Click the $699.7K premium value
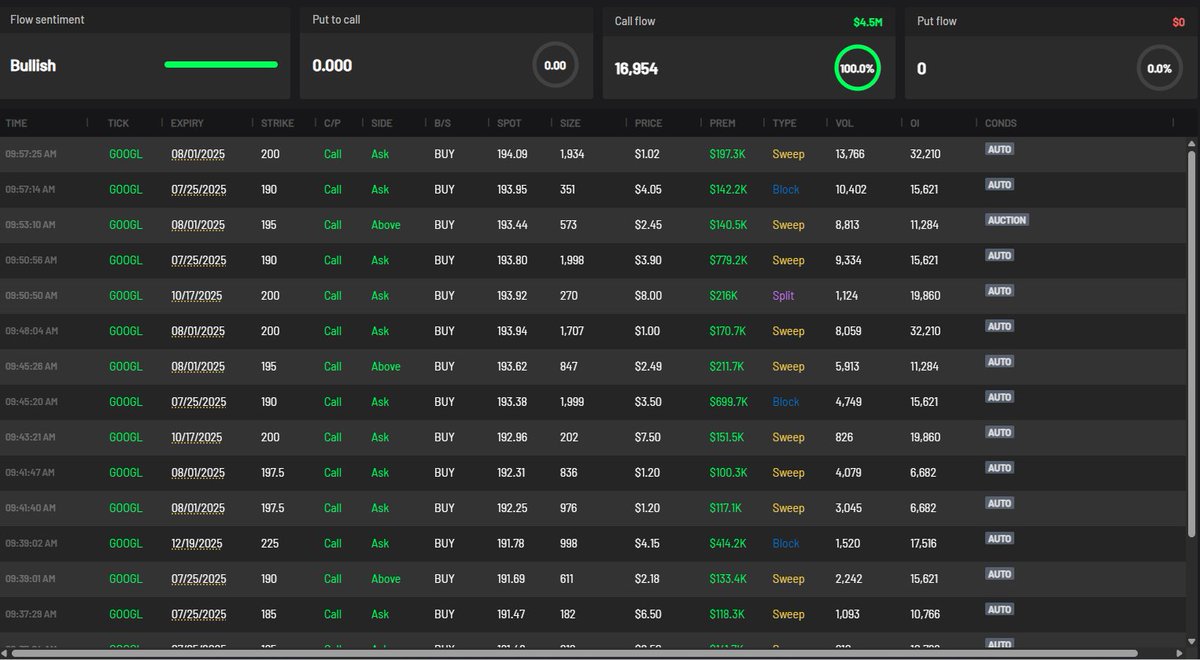The image size is (1200, 660). point(729,402)
